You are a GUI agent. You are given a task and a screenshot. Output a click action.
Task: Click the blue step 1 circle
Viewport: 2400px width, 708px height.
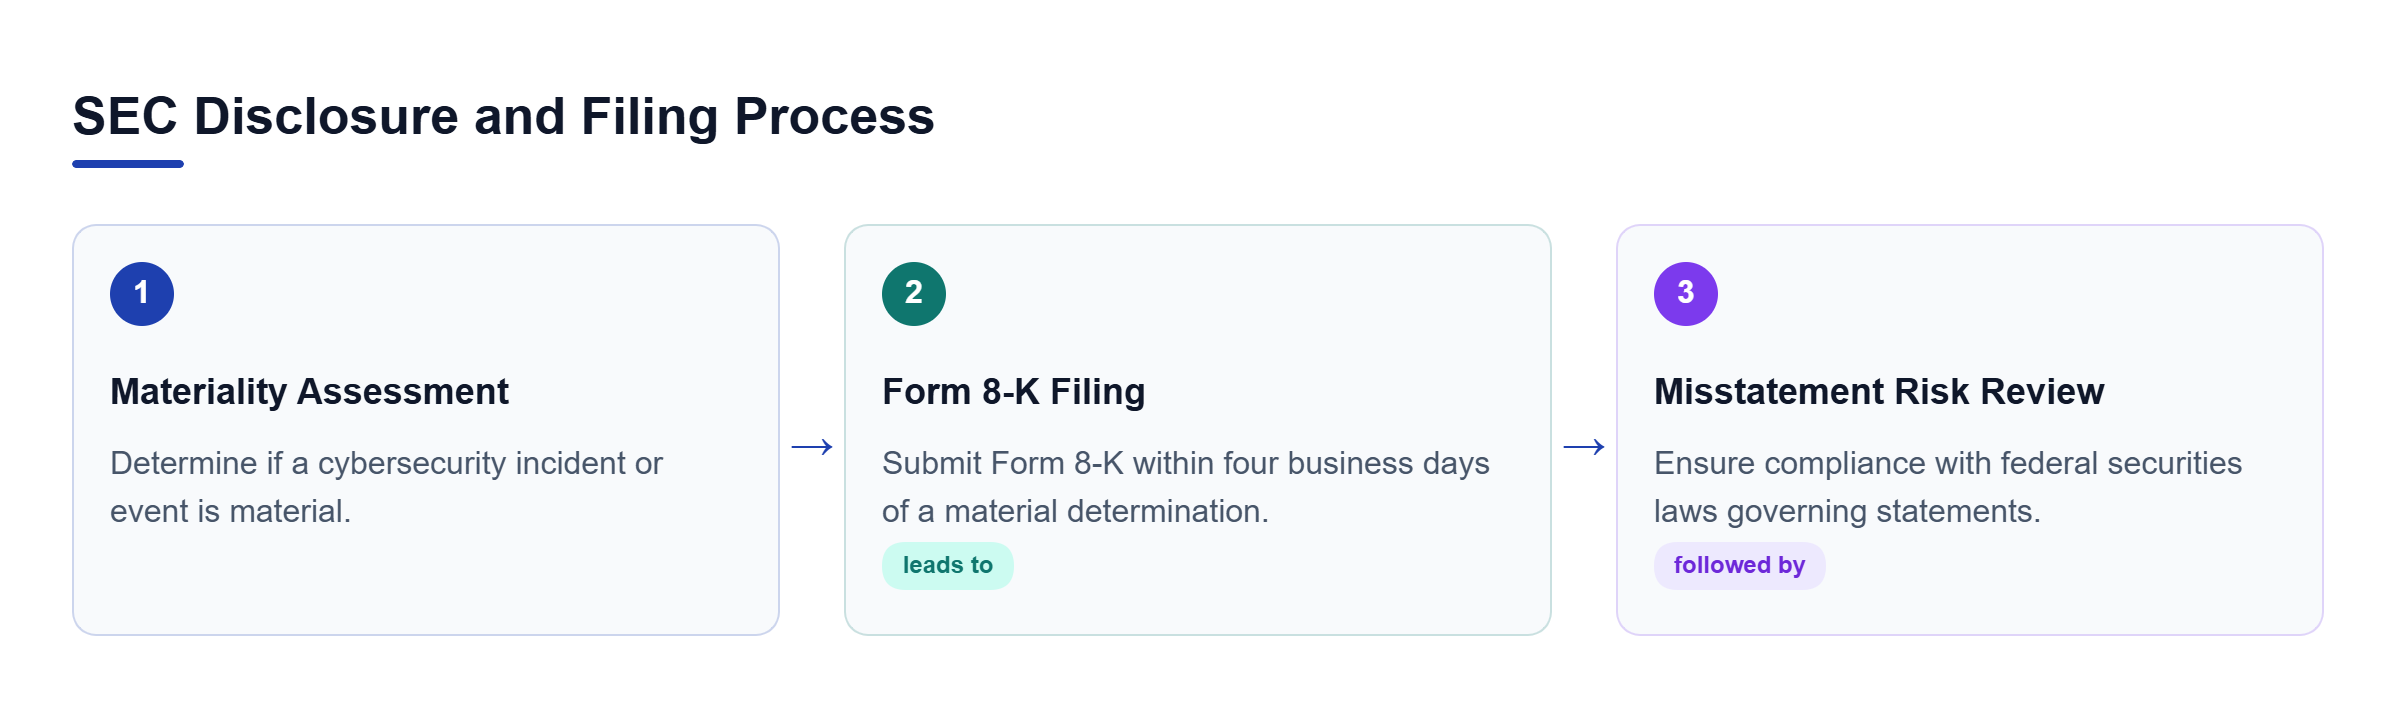[142, 294]
